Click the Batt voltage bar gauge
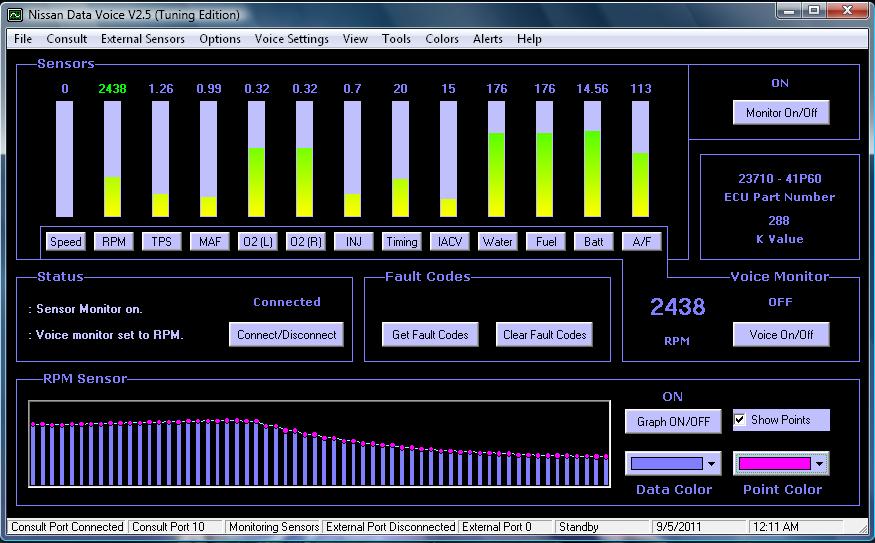The height and width of the screenshot is (543, 875). point(593,159)
